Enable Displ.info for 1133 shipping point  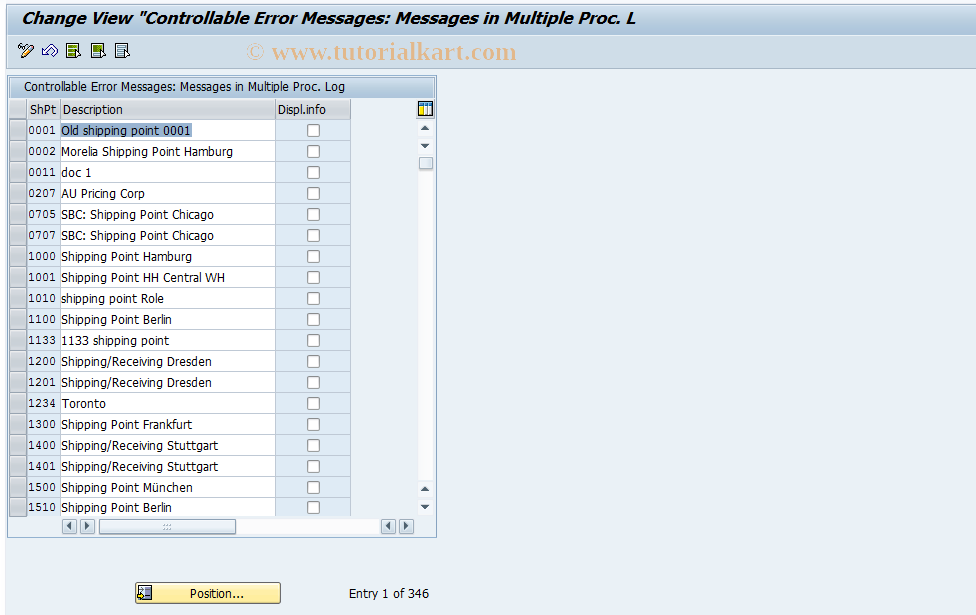tap(314, 340)
